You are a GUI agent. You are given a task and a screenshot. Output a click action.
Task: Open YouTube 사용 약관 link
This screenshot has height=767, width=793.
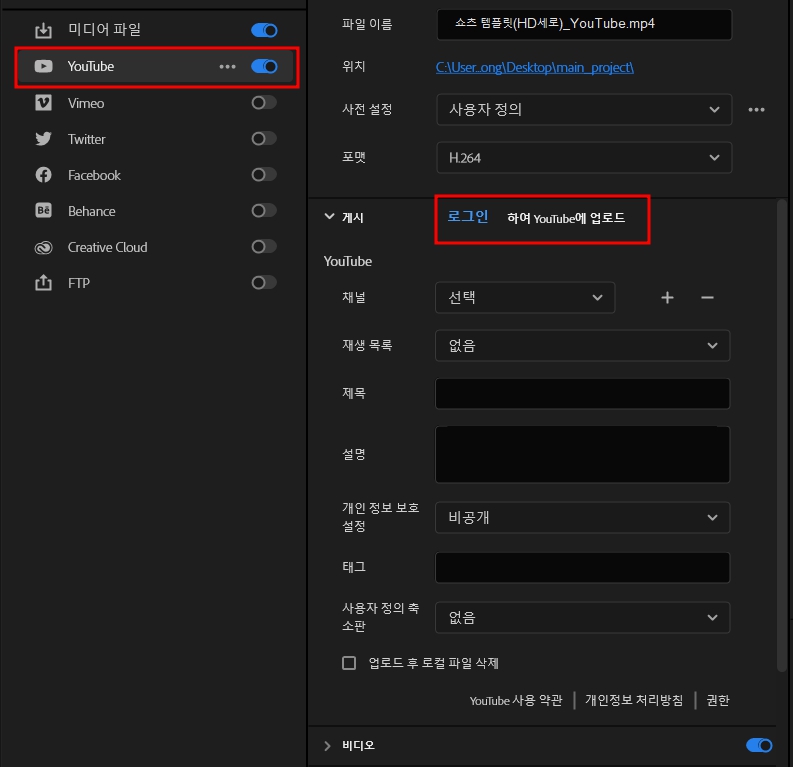pos(516,700)
